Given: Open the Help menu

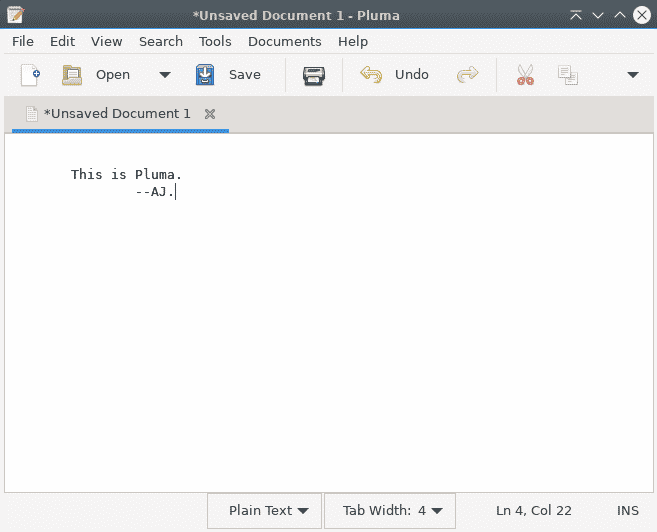Looking at the screenshot, I should pyautogui.click(x=353, y=41).
